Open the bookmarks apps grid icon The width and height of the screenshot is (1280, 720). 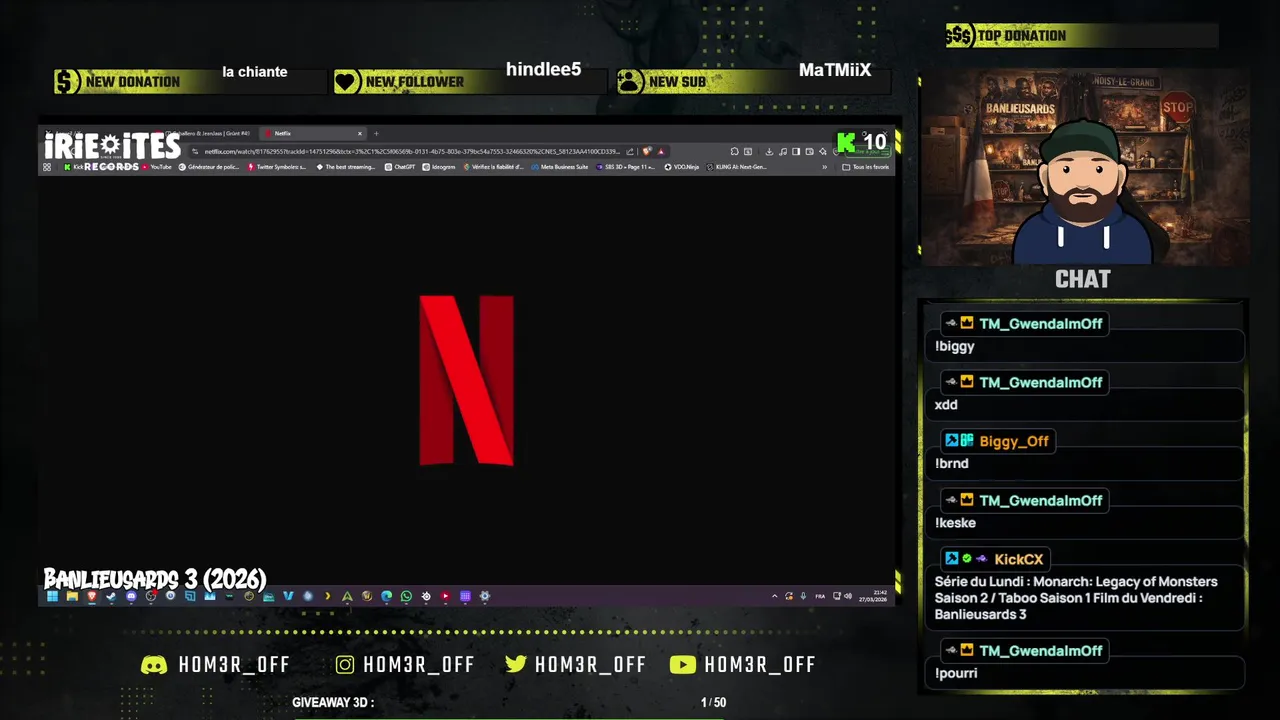(47, 167)
